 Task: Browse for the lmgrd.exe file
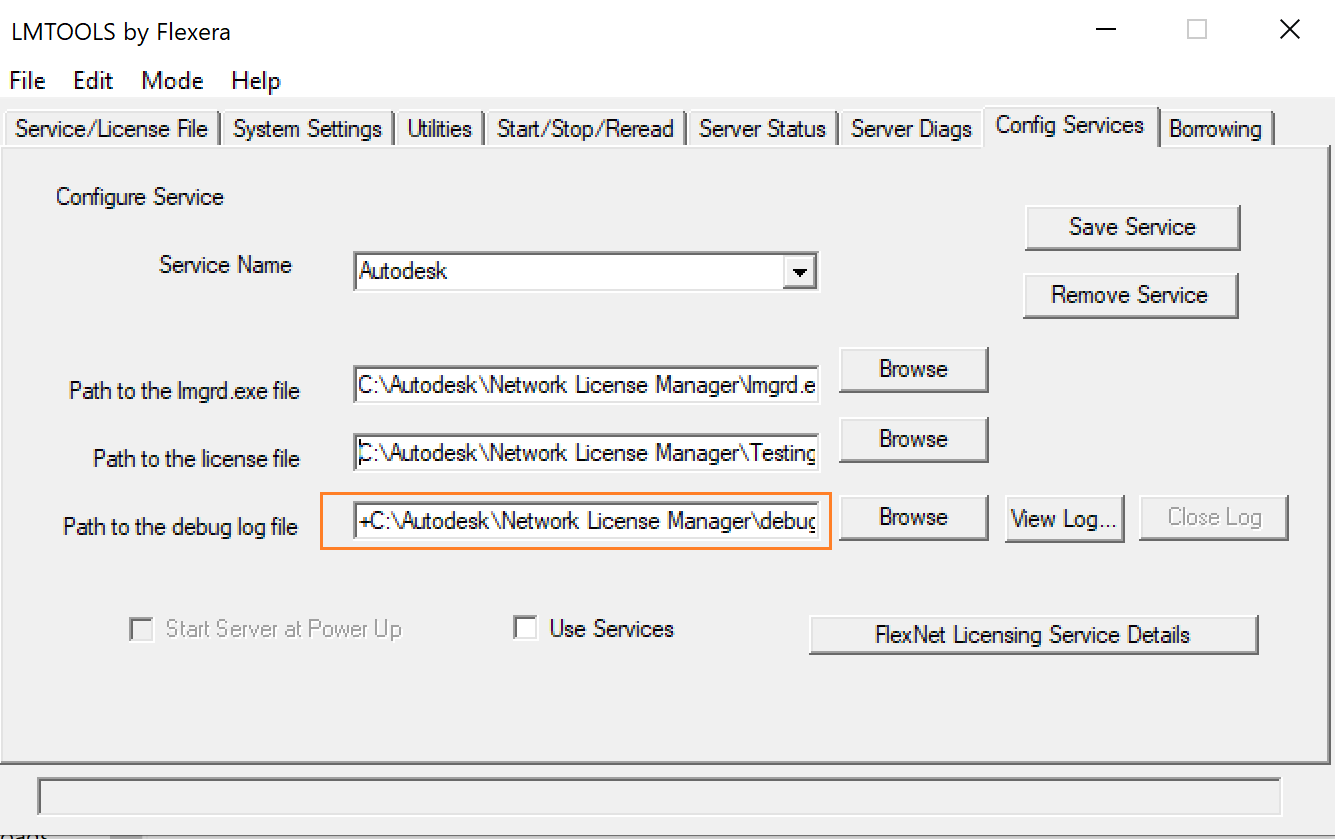[x=913, y=369]
